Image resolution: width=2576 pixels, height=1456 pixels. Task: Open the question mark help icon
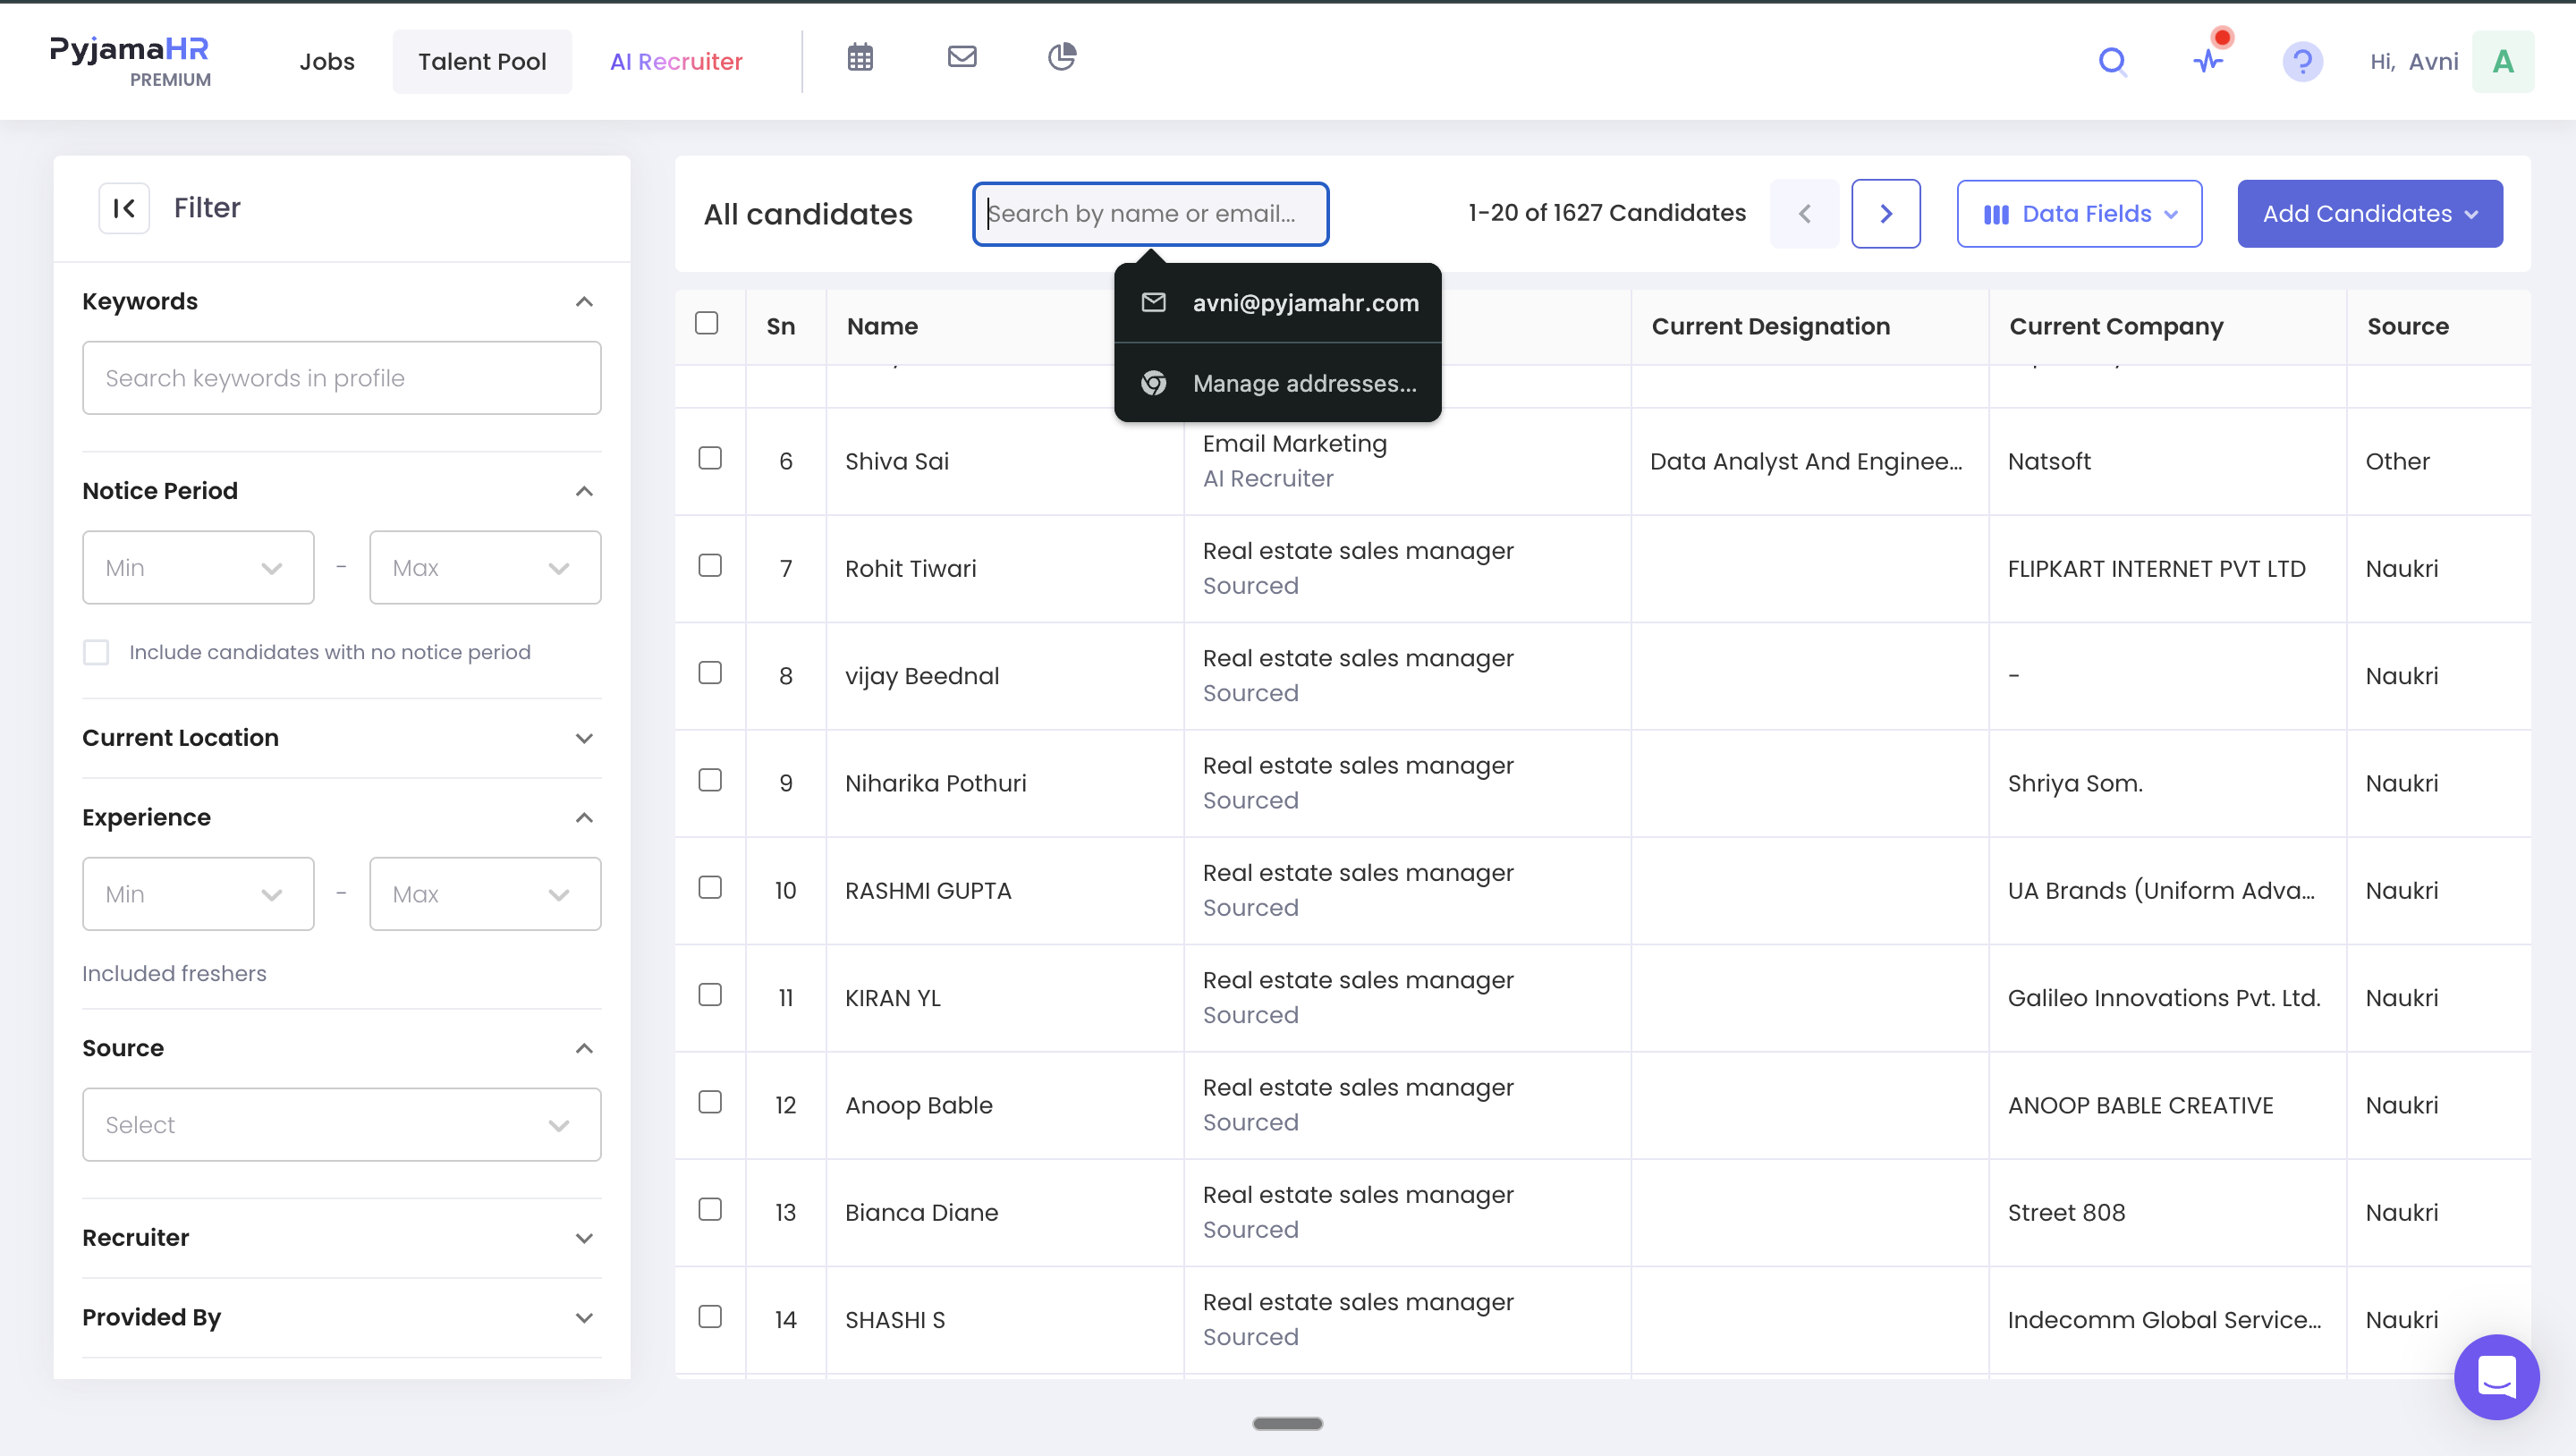coord(2302,62)
